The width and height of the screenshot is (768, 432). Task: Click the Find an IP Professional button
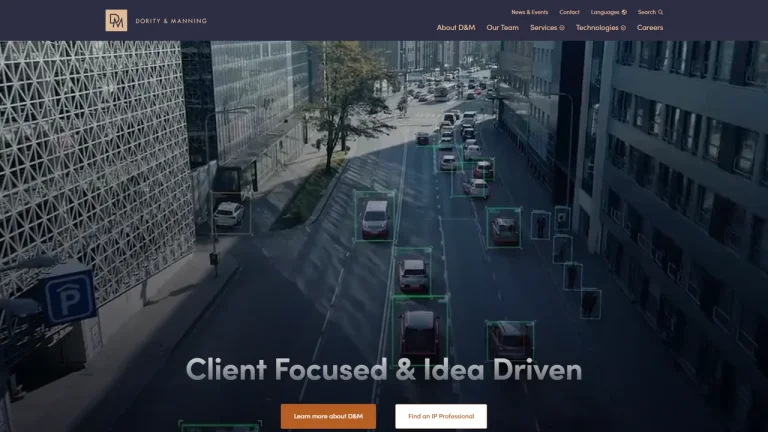(441, 416)
